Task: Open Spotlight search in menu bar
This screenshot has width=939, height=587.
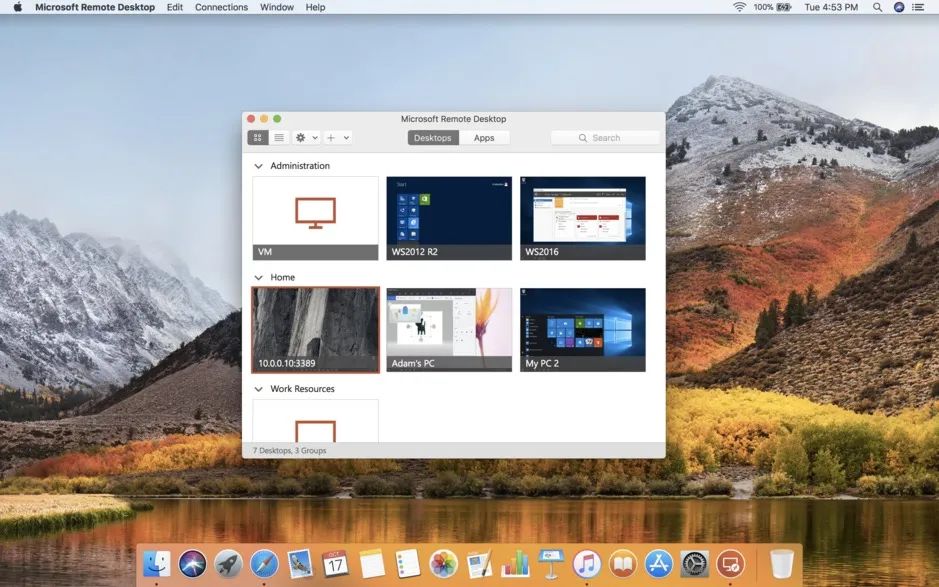Action: point(877,7)
